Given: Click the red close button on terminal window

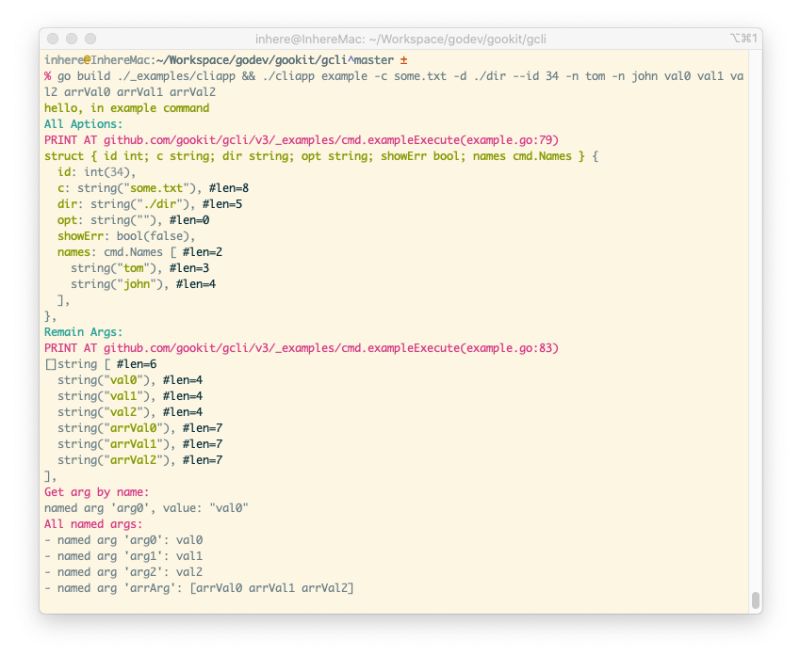Looking at the screenshot, I should [52, 38].
